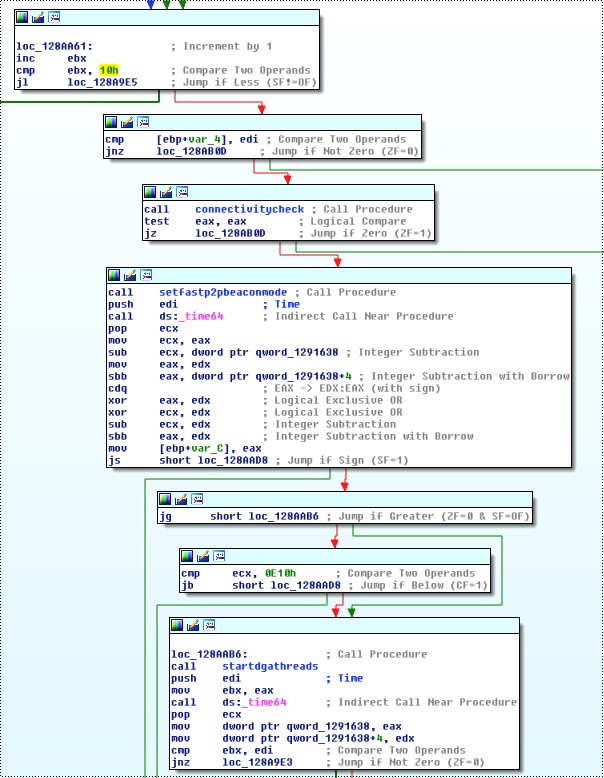Click third title icon on 'cmp [ebp+var_4], edi' block

[143, 122]
